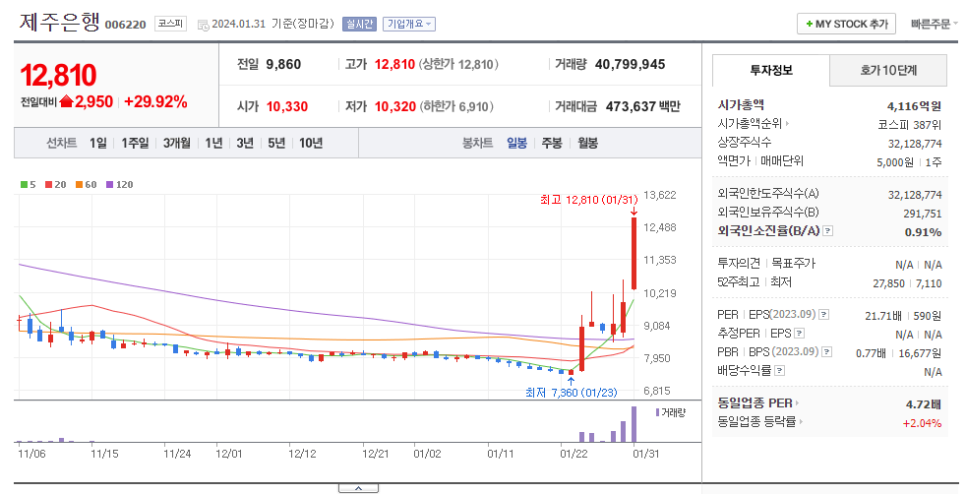Viewport: 966px width, 494px height.
Task: Click the 저가 value 10,320
Action: tap(396, 107)
